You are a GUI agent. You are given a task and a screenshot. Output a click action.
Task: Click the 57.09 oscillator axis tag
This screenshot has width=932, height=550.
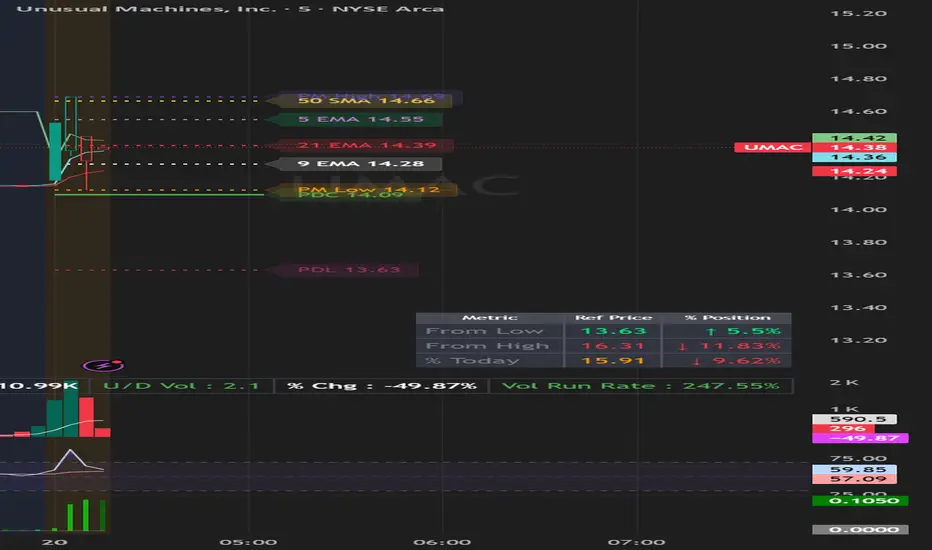coord(854,479)
